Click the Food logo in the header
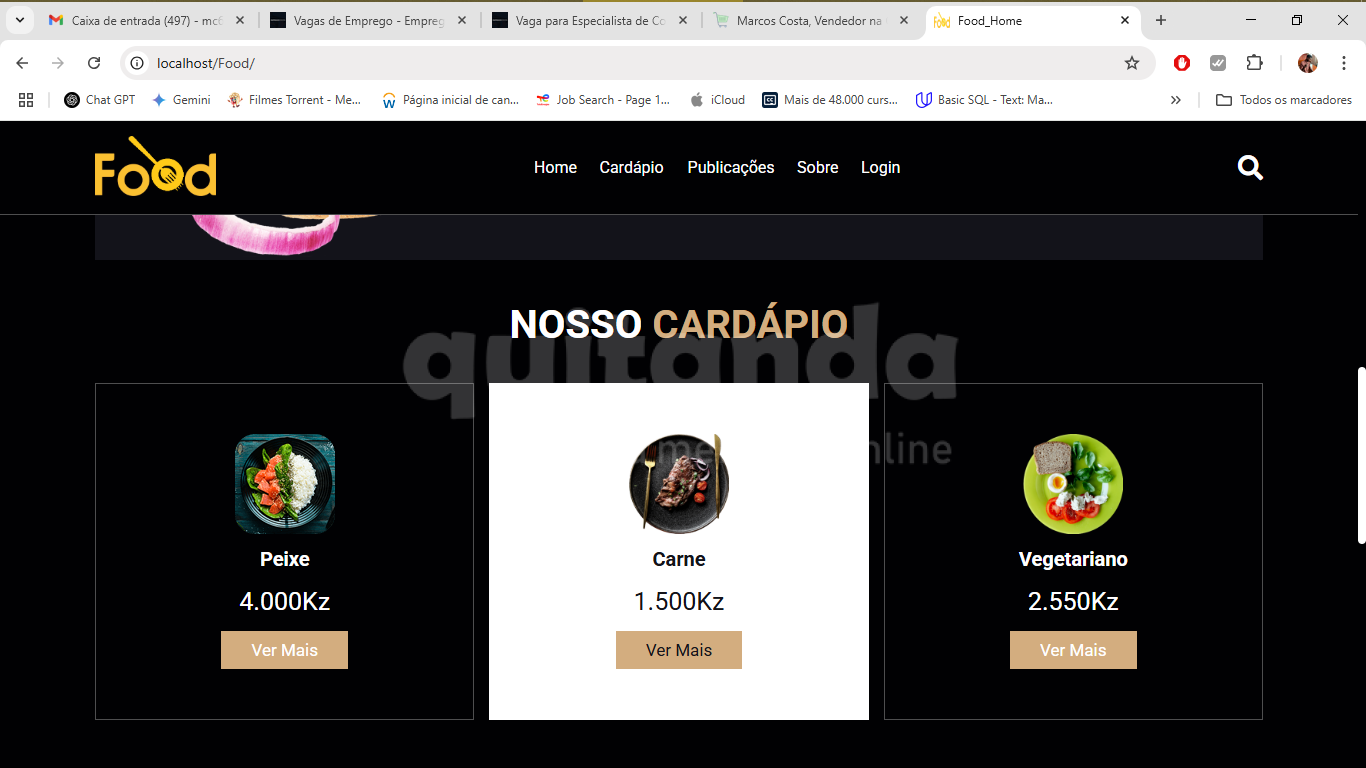 click(155, 166)
